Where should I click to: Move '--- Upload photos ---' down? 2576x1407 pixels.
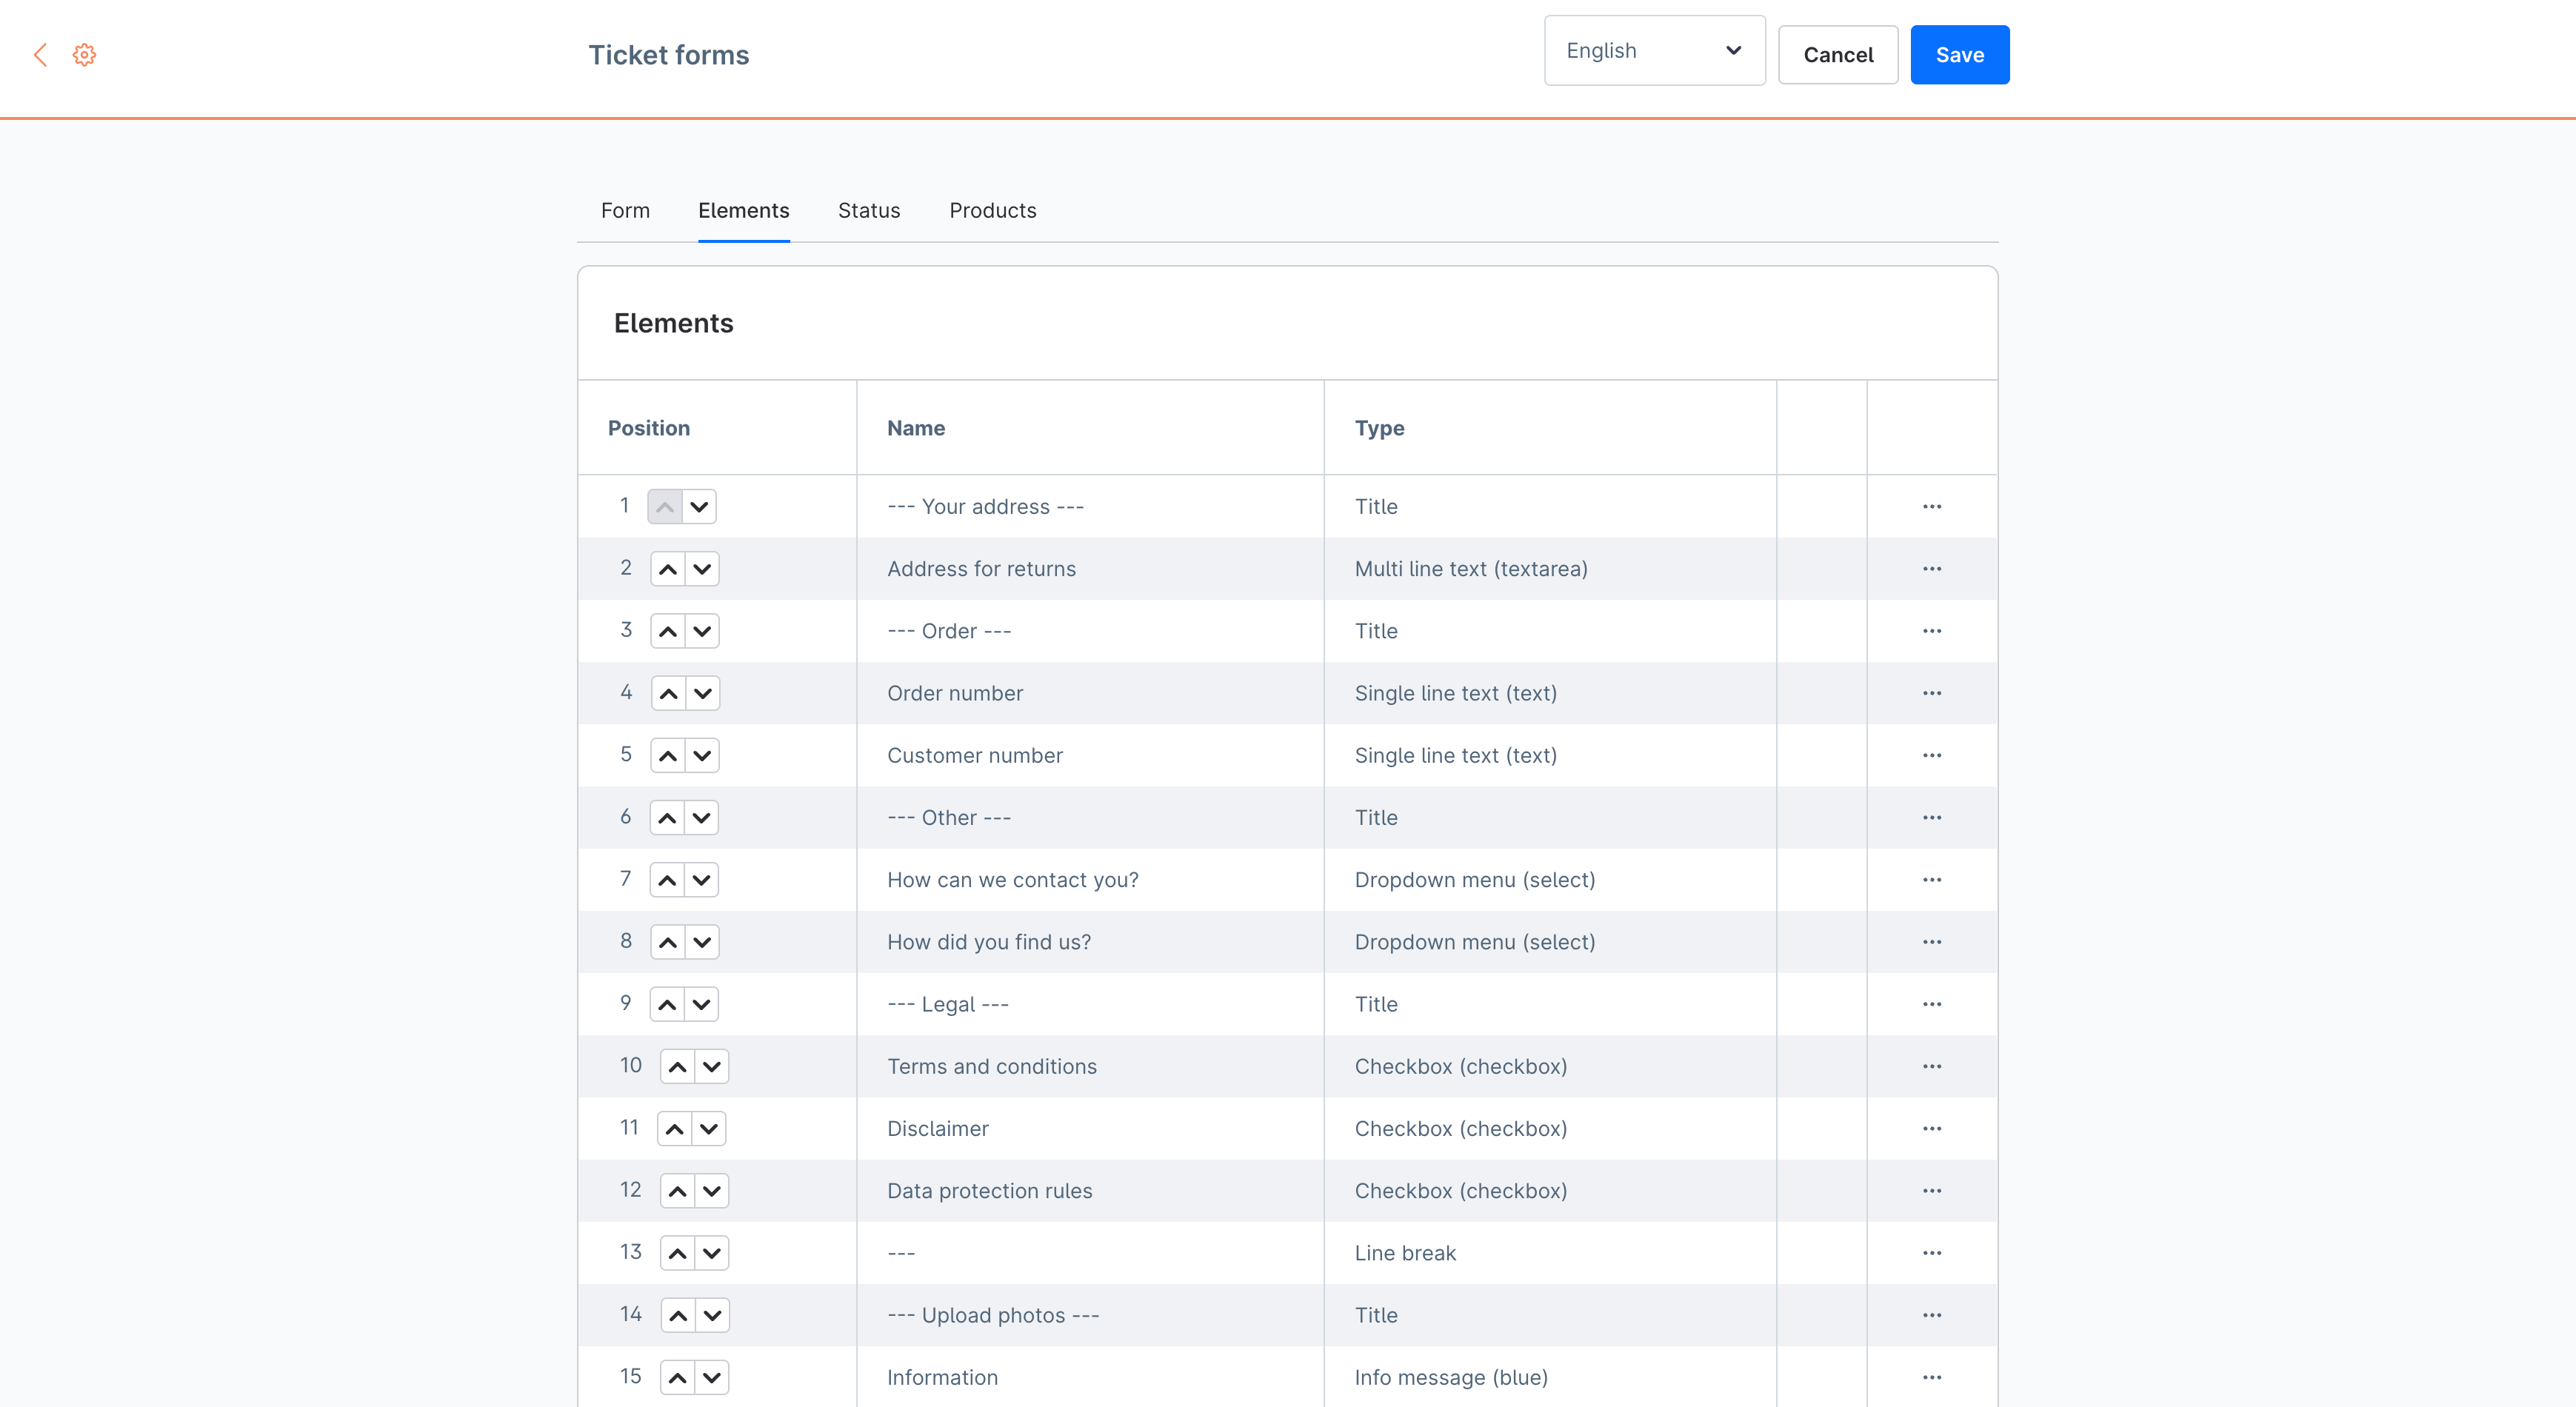(x=713, y=1315)
